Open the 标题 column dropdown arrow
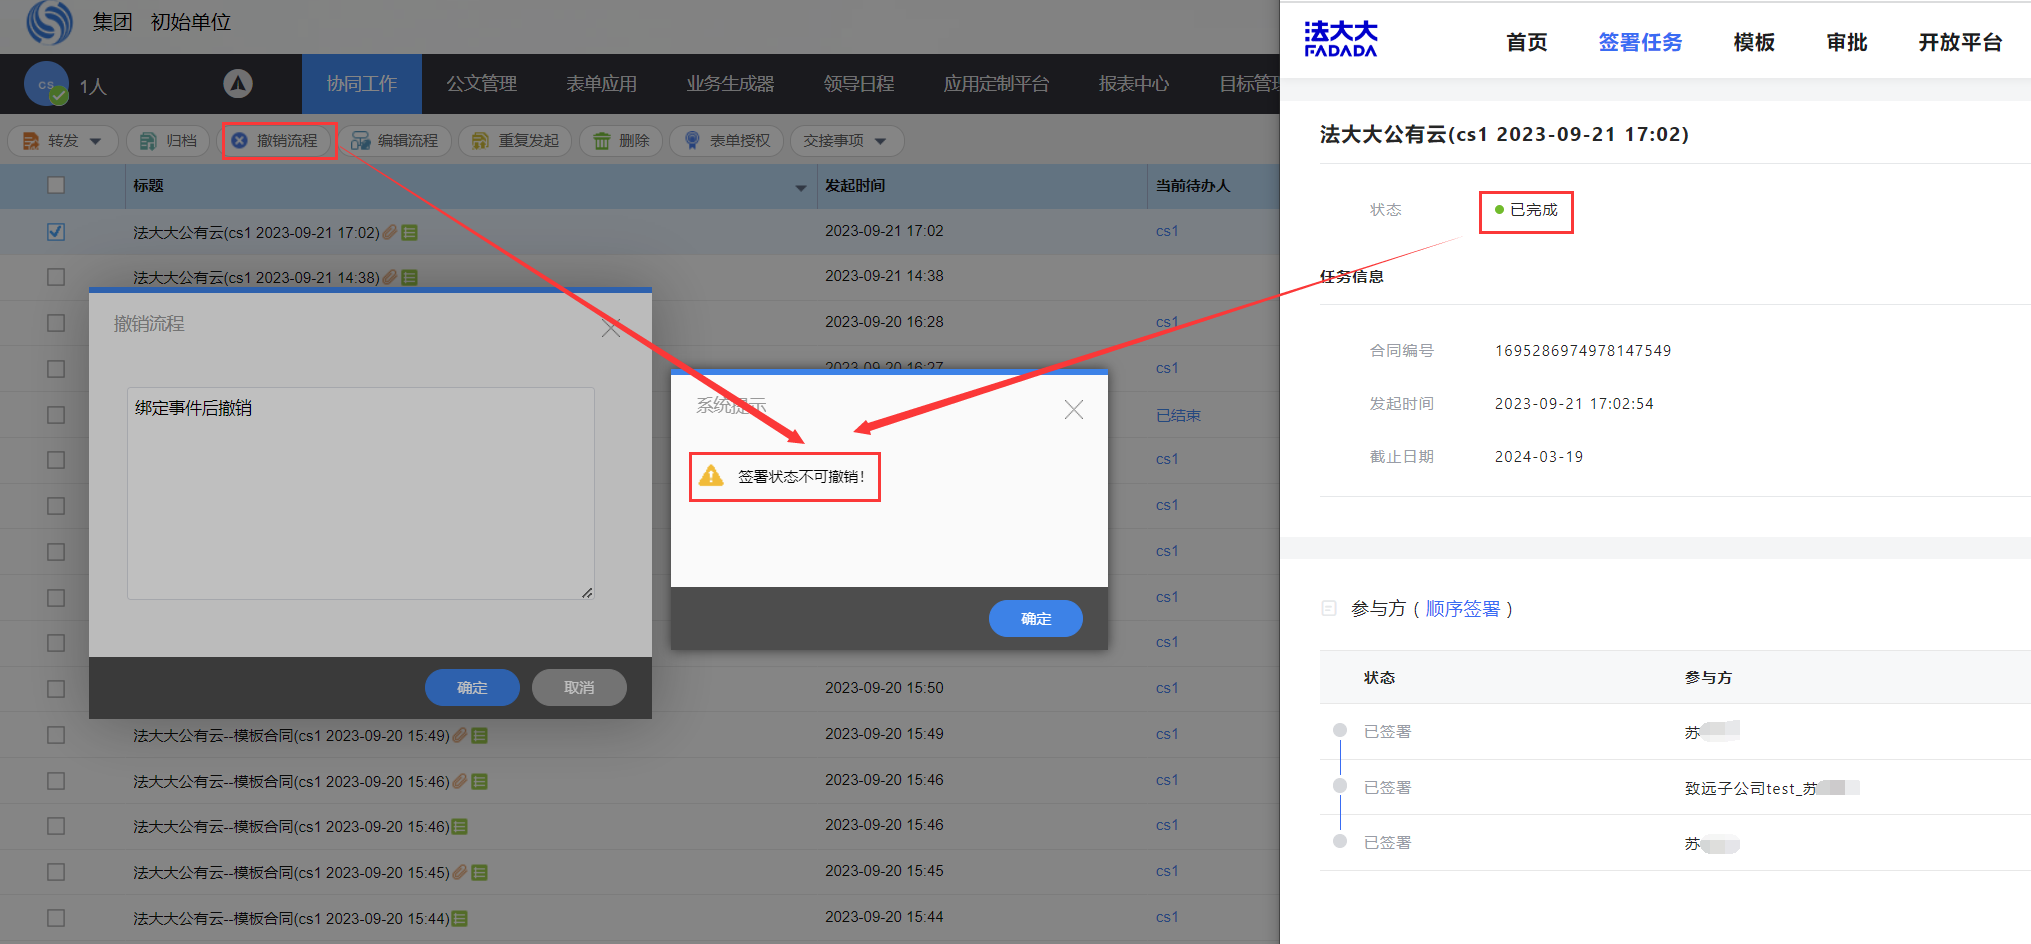Image resolution: width=2031 pixels, height=944 pixels. [x=801, y=187]
